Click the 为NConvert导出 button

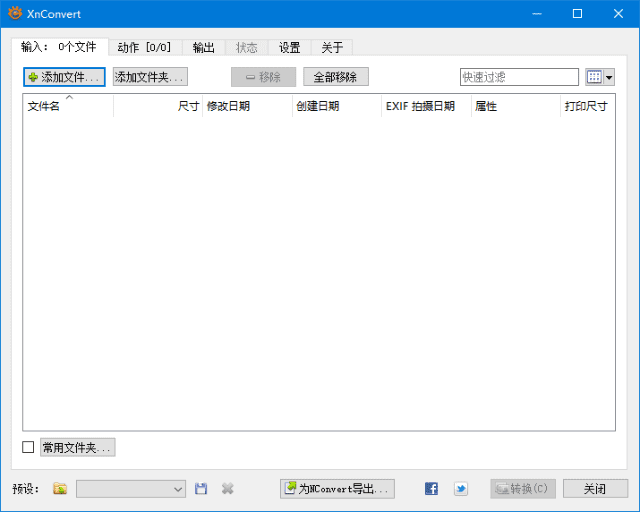tap(337, 489)
